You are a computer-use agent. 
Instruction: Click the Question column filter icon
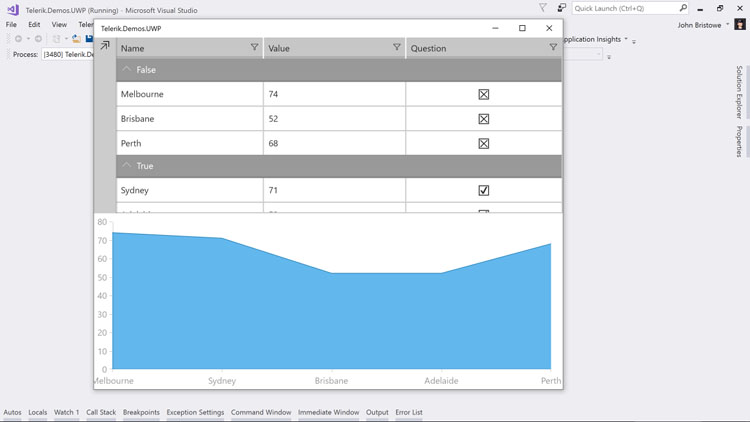[x=553, y=47]
